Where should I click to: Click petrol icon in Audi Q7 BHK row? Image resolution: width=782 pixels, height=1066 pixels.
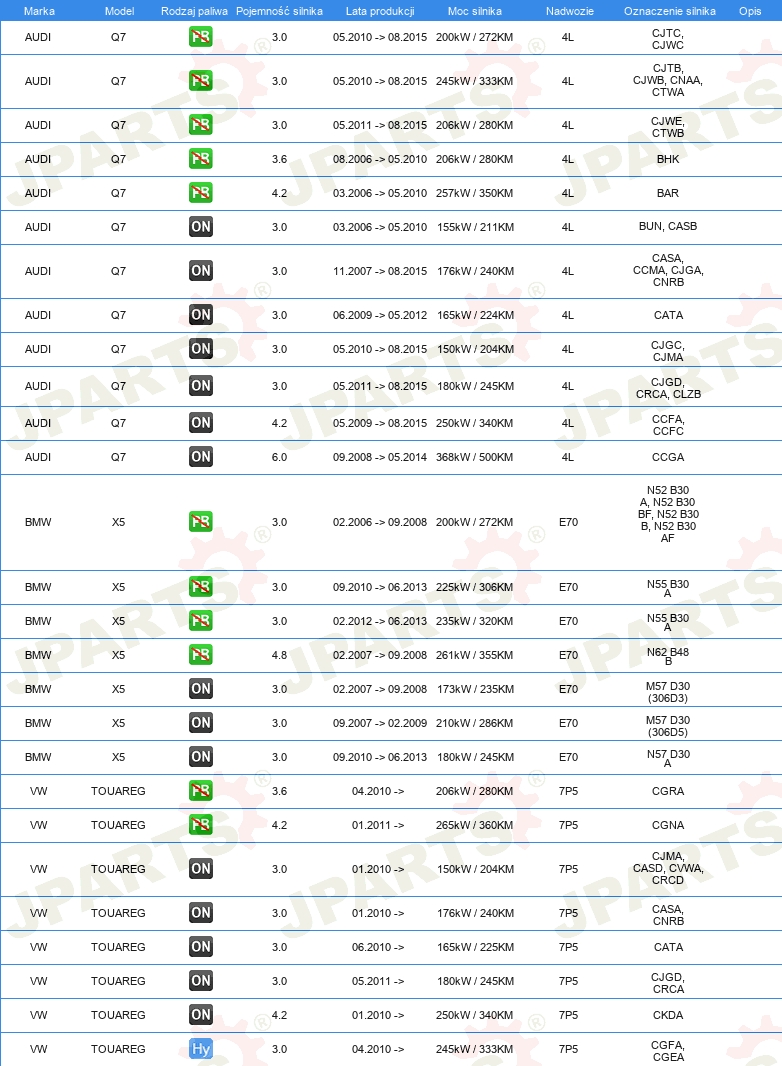pyautogui.click(x=201, y=159)
